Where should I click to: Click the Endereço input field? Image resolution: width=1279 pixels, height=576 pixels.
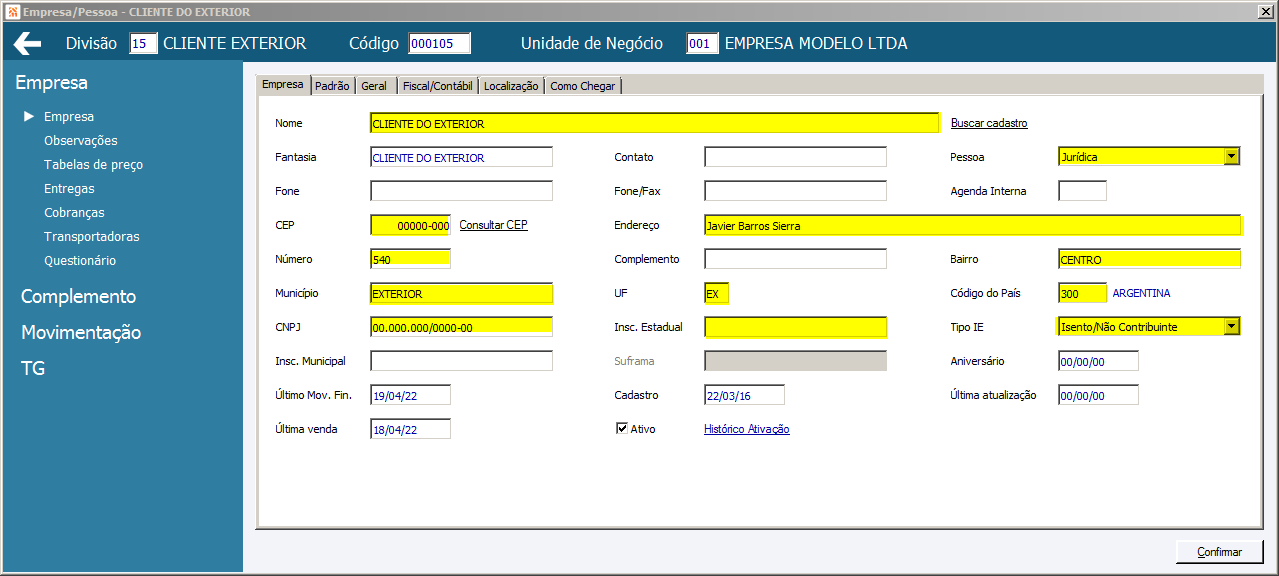973,225
